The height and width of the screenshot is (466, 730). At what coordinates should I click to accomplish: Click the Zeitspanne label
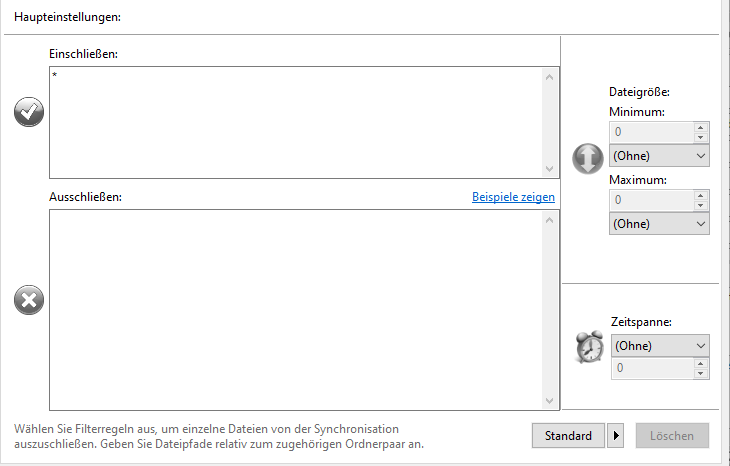coord(641,322)
